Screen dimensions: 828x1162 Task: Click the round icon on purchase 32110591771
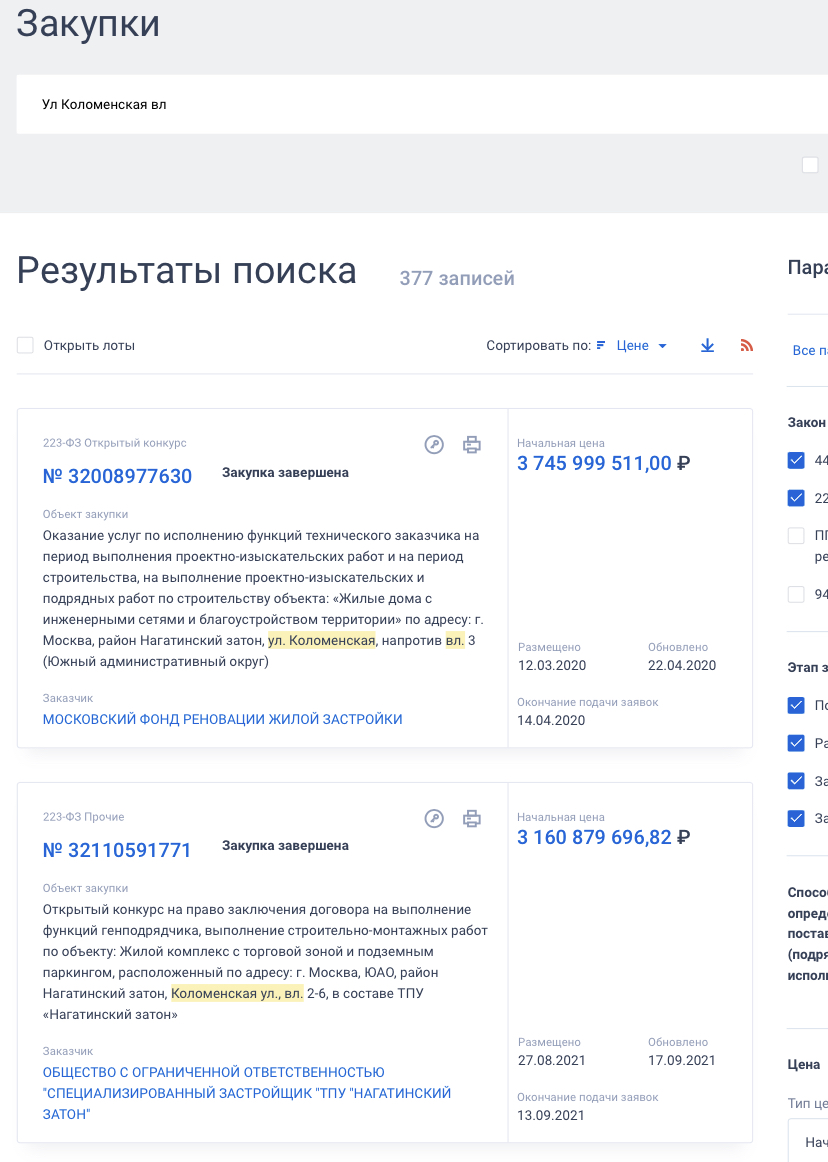click(x=434, y=818)
